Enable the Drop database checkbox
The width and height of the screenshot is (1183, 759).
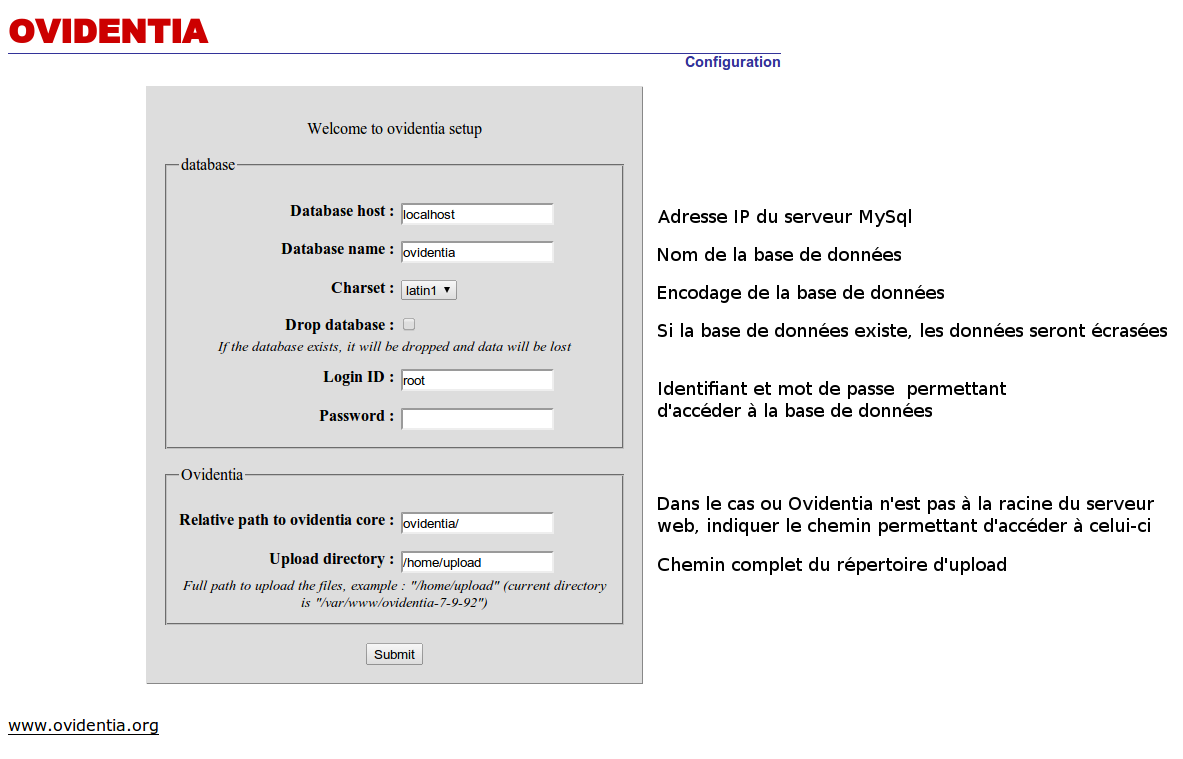409,325
